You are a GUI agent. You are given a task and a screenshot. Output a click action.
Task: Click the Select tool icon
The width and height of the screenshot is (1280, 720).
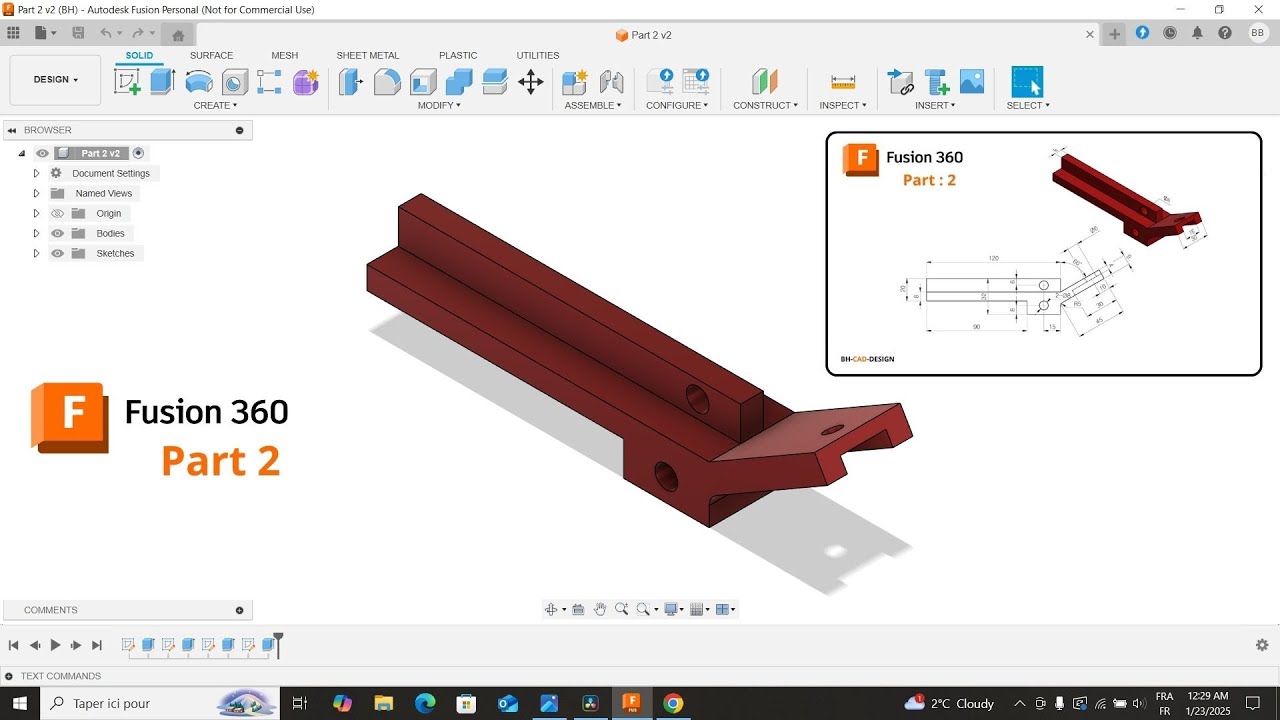[x=1027, y=82]
